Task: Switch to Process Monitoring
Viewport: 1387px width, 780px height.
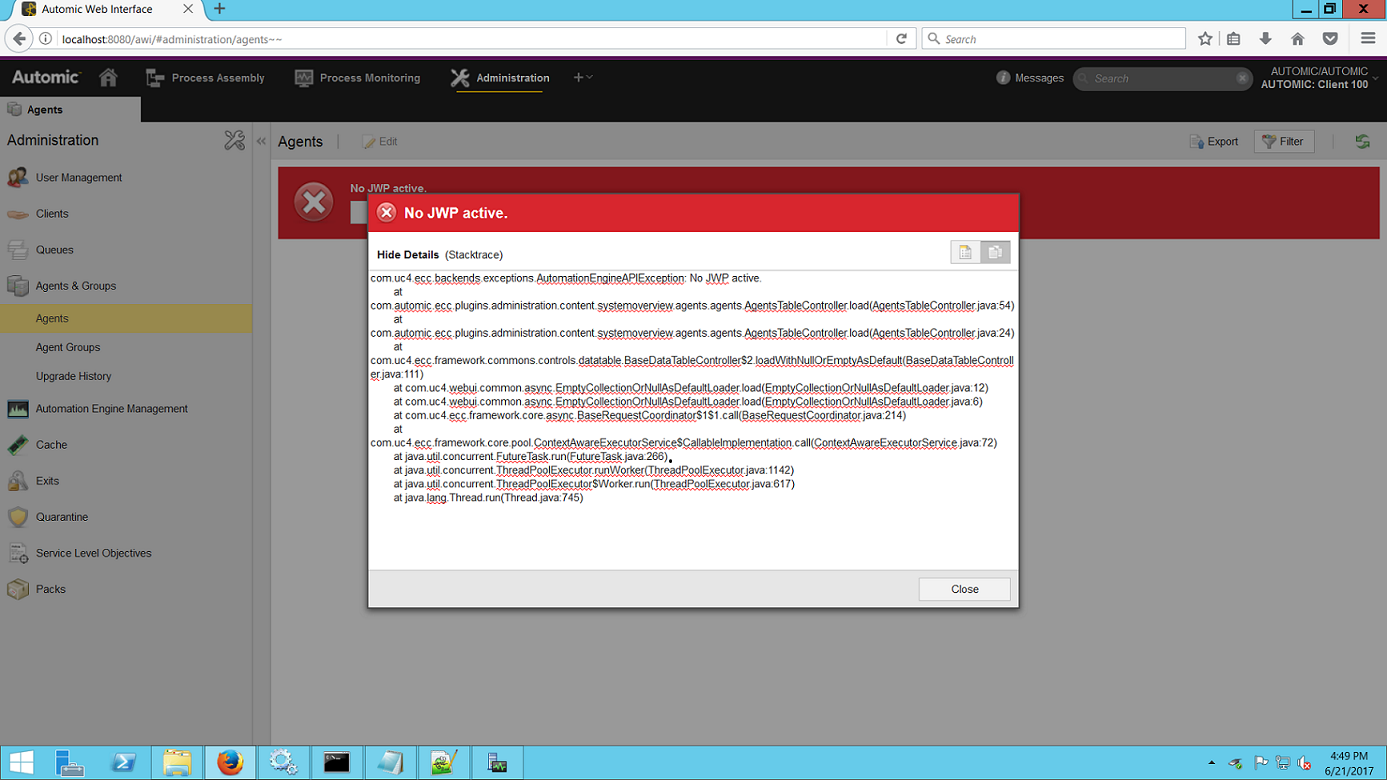Action: (x=357, y=77)
